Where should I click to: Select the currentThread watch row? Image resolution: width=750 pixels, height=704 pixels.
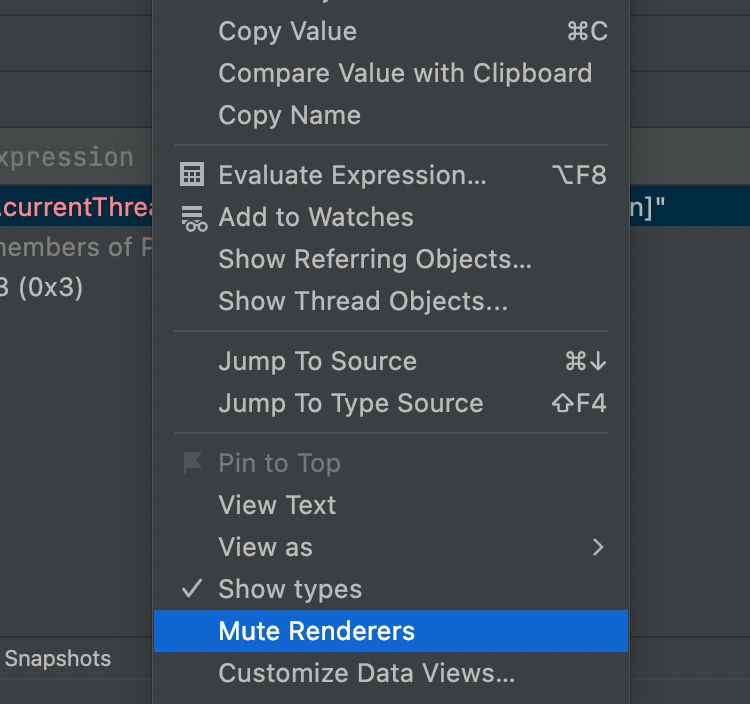point(75,207)
